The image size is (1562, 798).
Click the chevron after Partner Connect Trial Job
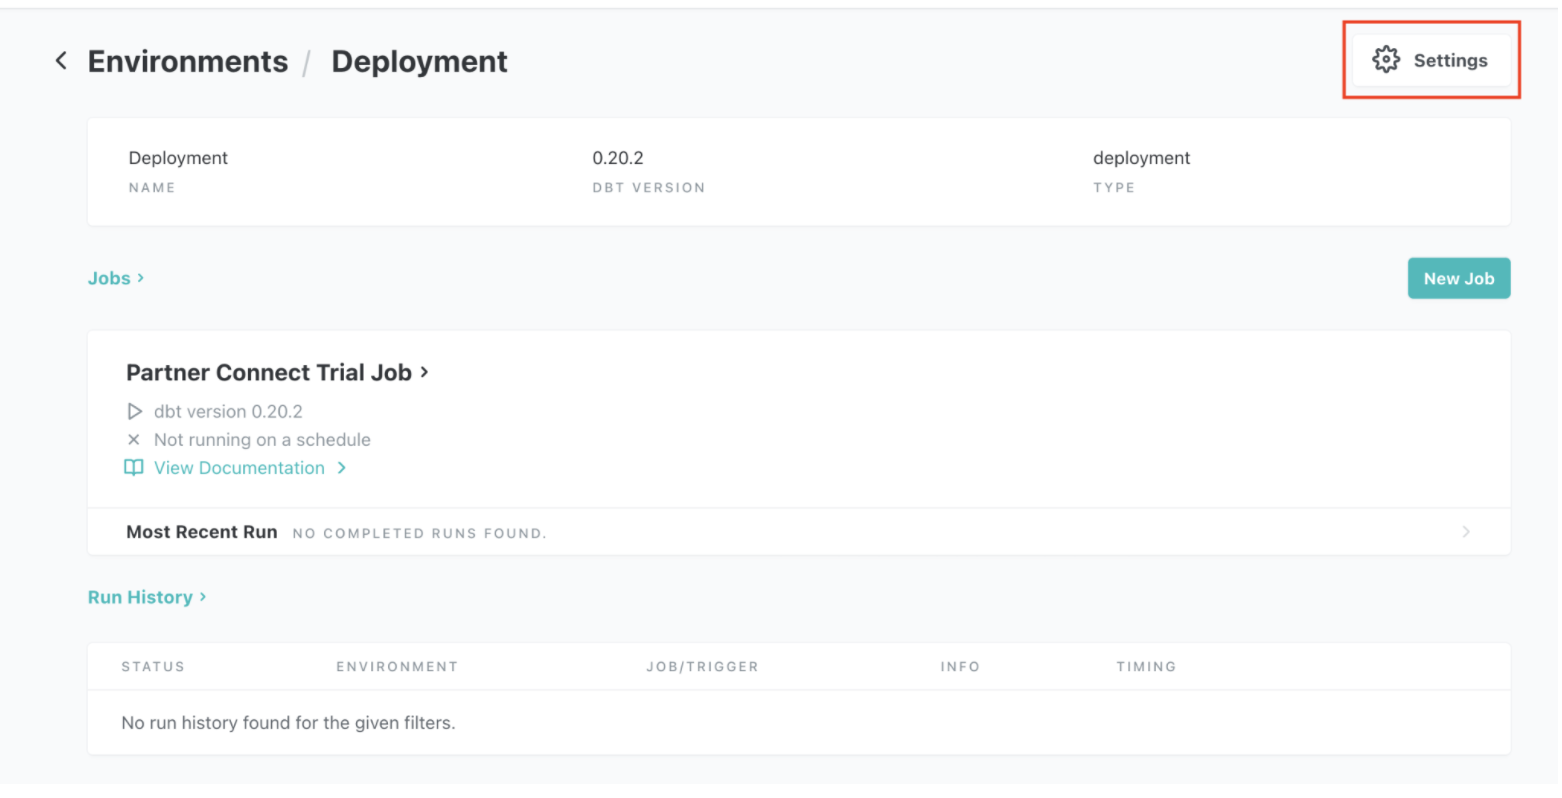tap(425, 372)
